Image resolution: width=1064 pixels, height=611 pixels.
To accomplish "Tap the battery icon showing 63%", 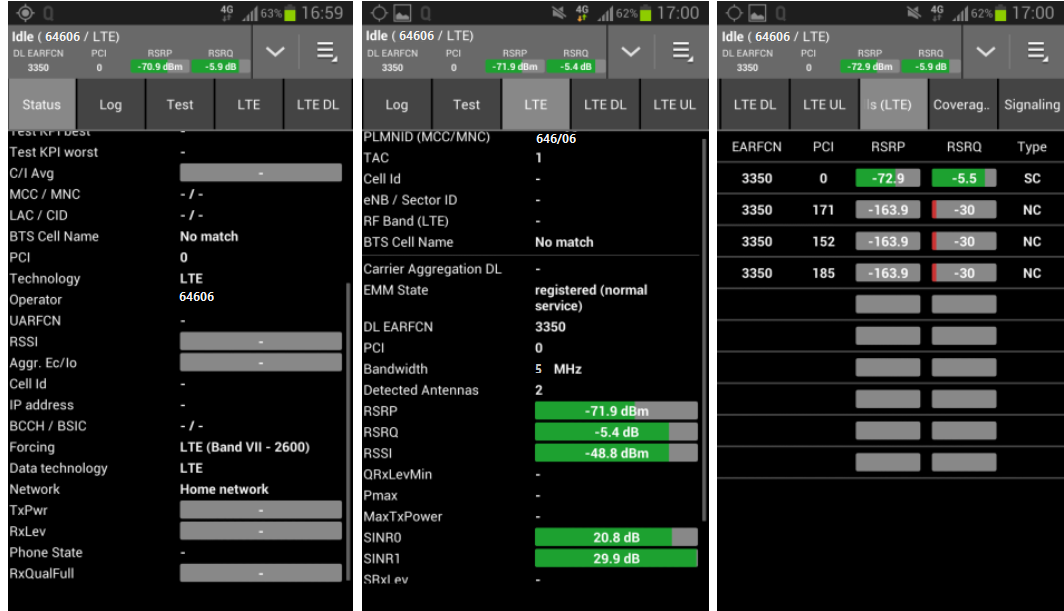I will click(290, 14).
